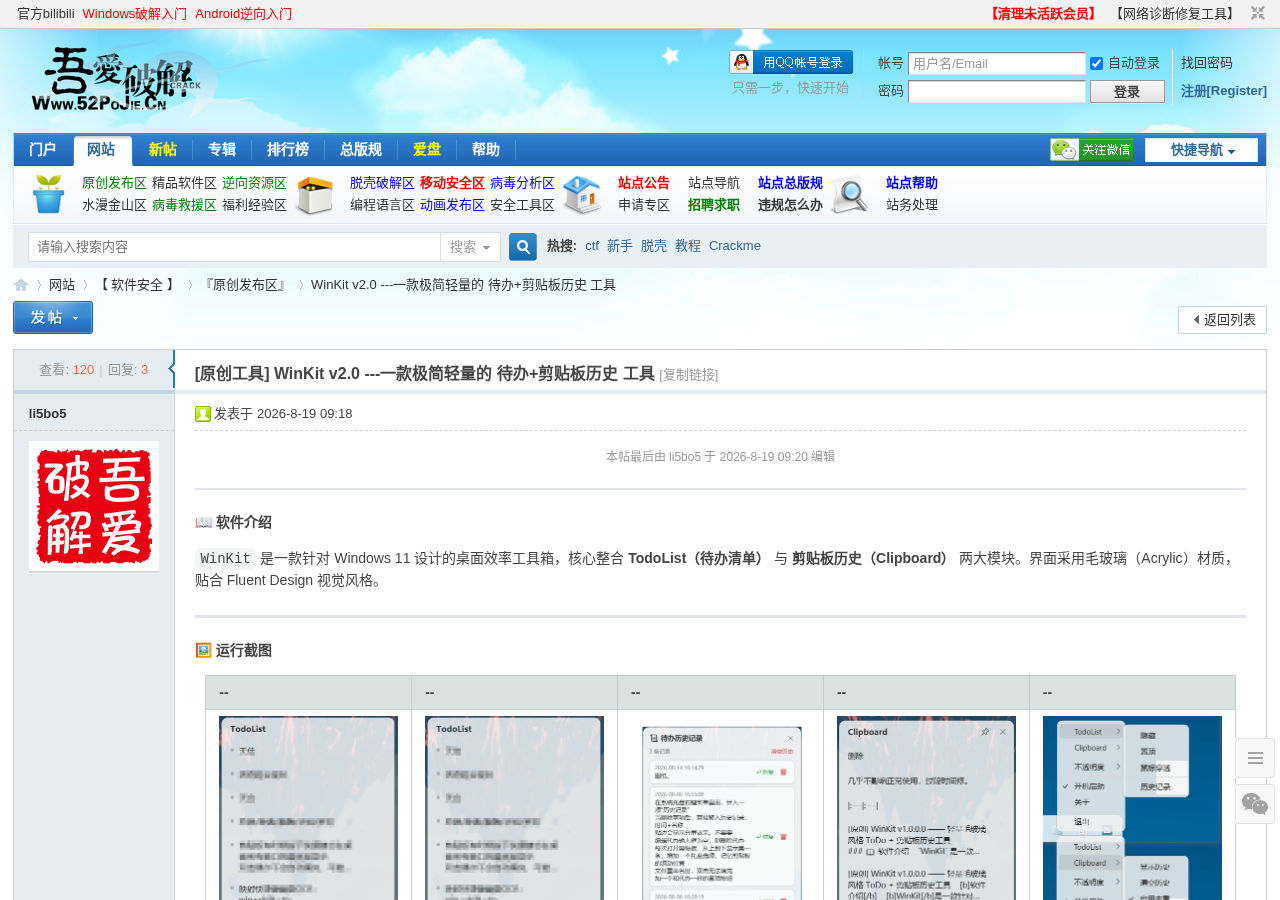This screenshot has width=1280, height=900.
Task: Open 动画发布区 forum link
Action: pos(452,205)
